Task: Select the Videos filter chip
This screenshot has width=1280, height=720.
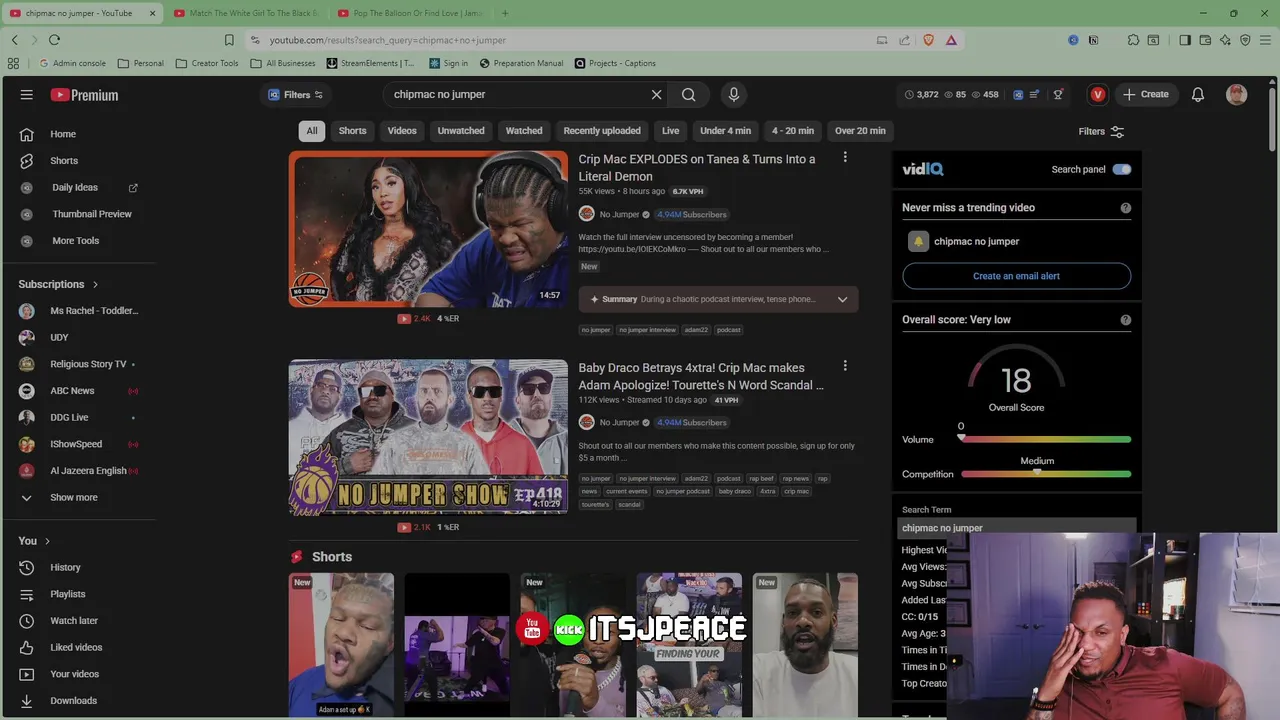Action: [x=402, y=131]
